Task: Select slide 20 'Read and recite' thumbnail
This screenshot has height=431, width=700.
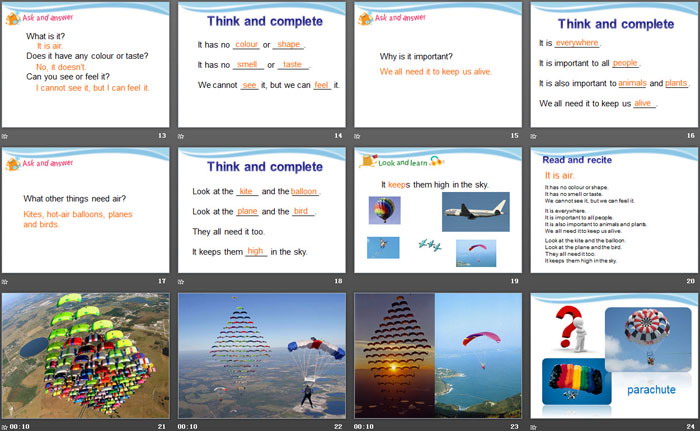Action: click(x=614, y=210)
